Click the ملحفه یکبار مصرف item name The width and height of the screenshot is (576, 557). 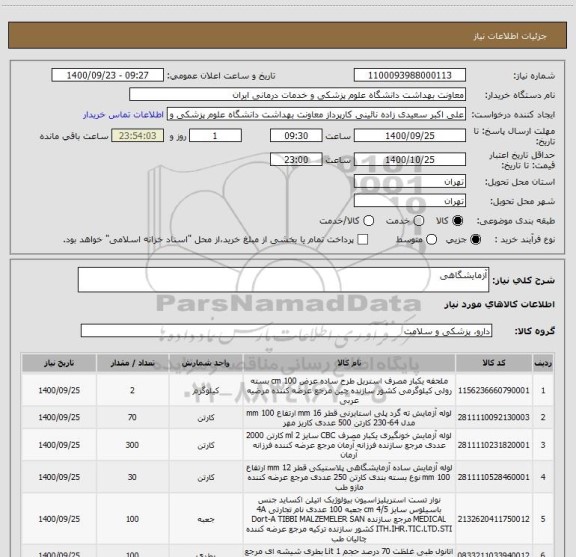[x=349, y=391]
